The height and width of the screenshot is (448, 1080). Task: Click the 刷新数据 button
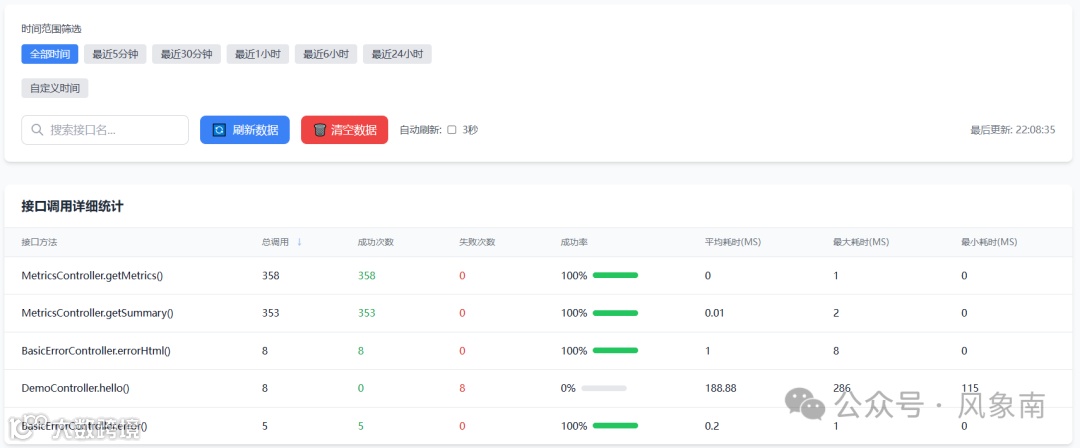tap(245, 130)
